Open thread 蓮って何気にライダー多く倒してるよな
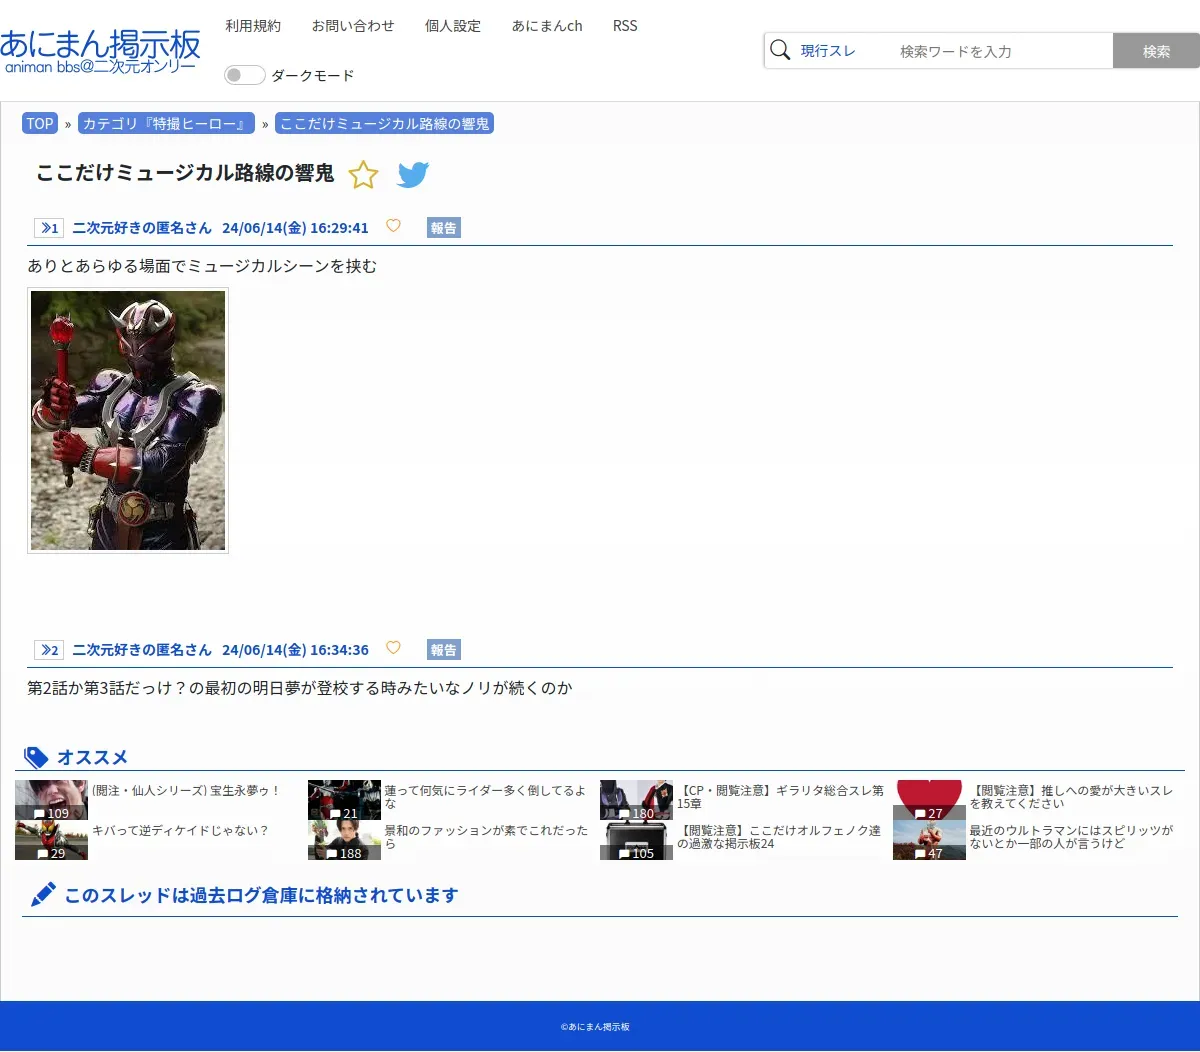 coord(486,797)
